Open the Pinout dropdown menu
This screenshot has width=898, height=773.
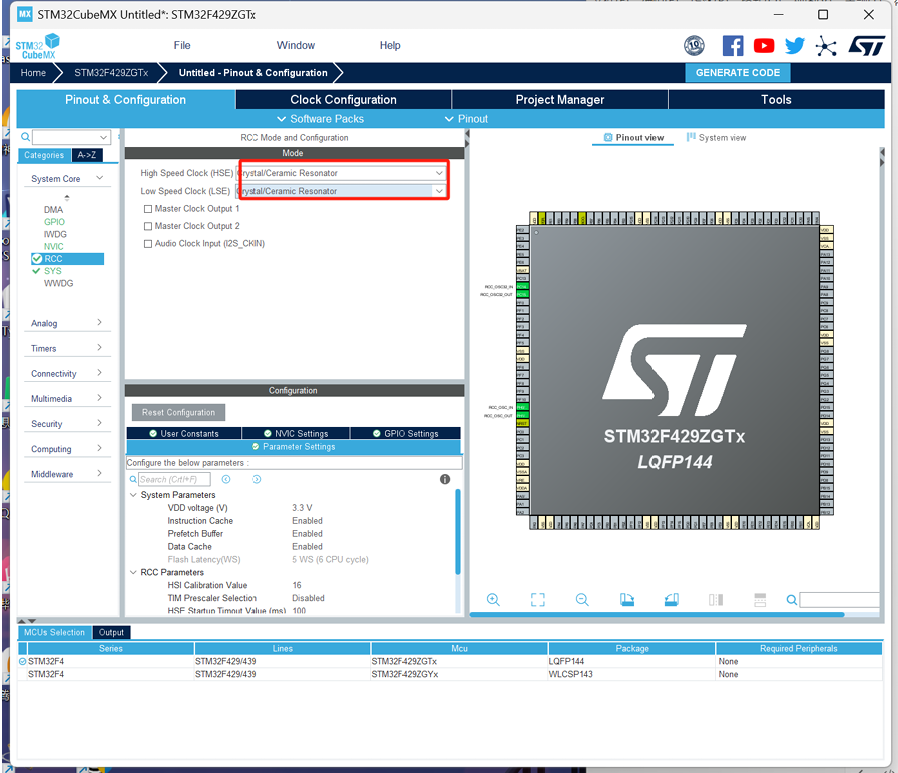pos(466,119)
